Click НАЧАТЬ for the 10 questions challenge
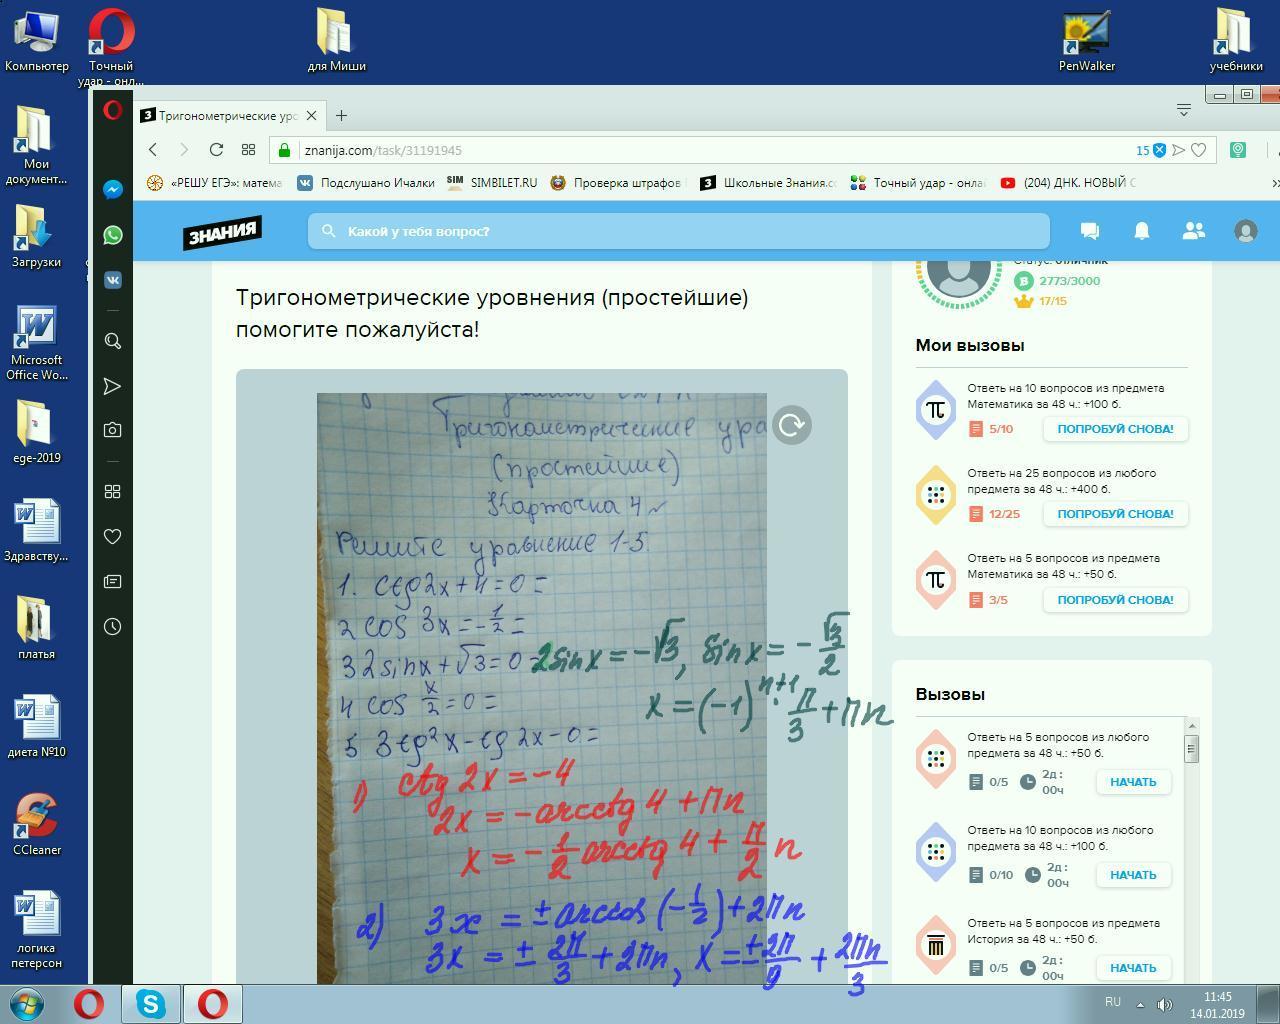Viewport: 1280px width, 1024px height. [1133, 875]
